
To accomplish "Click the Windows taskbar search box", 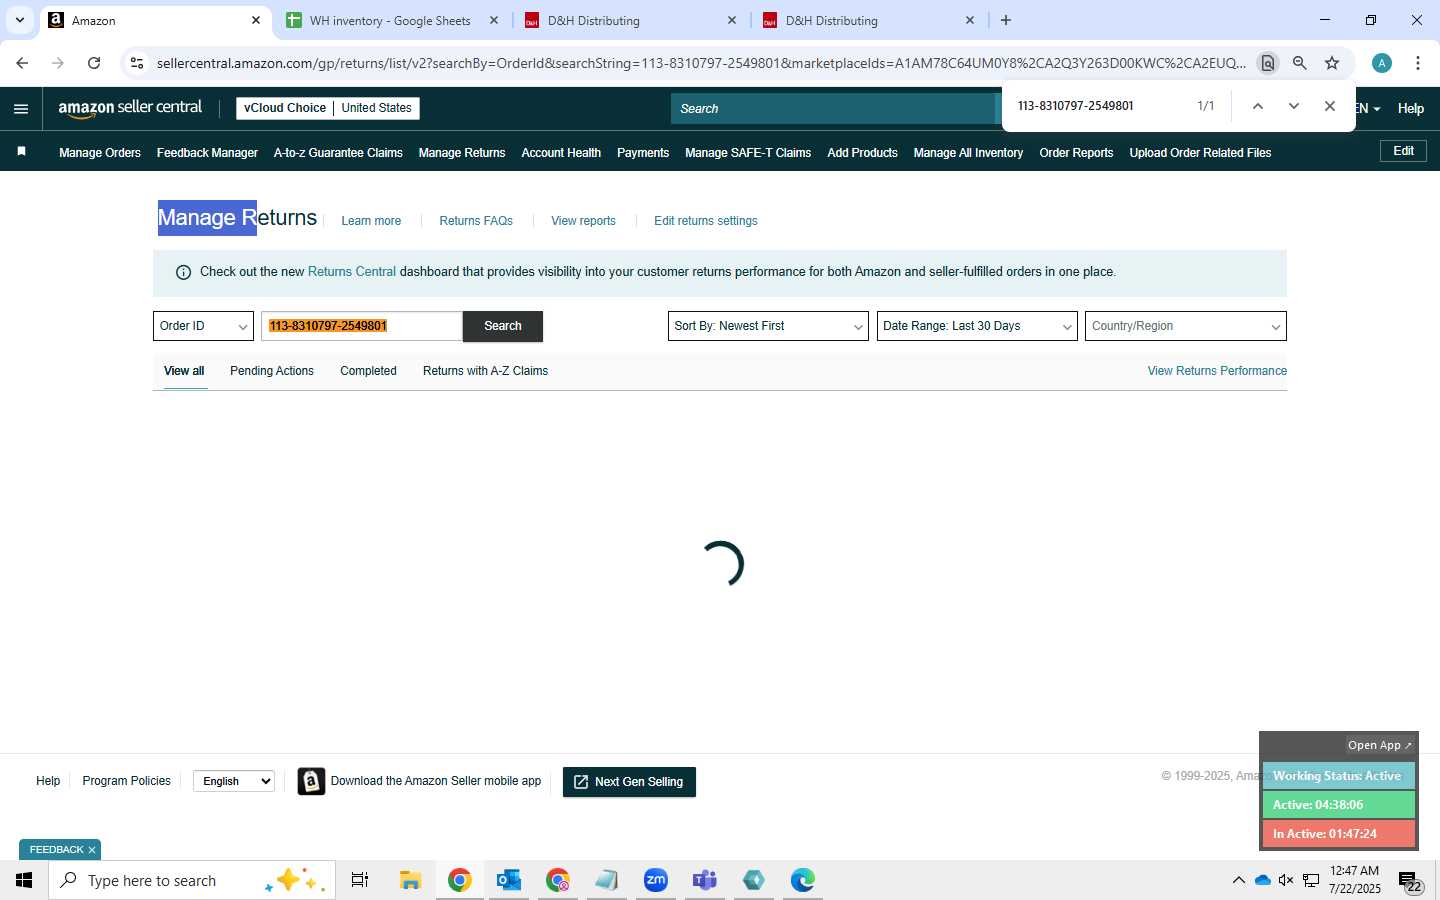I will [192, 880].
